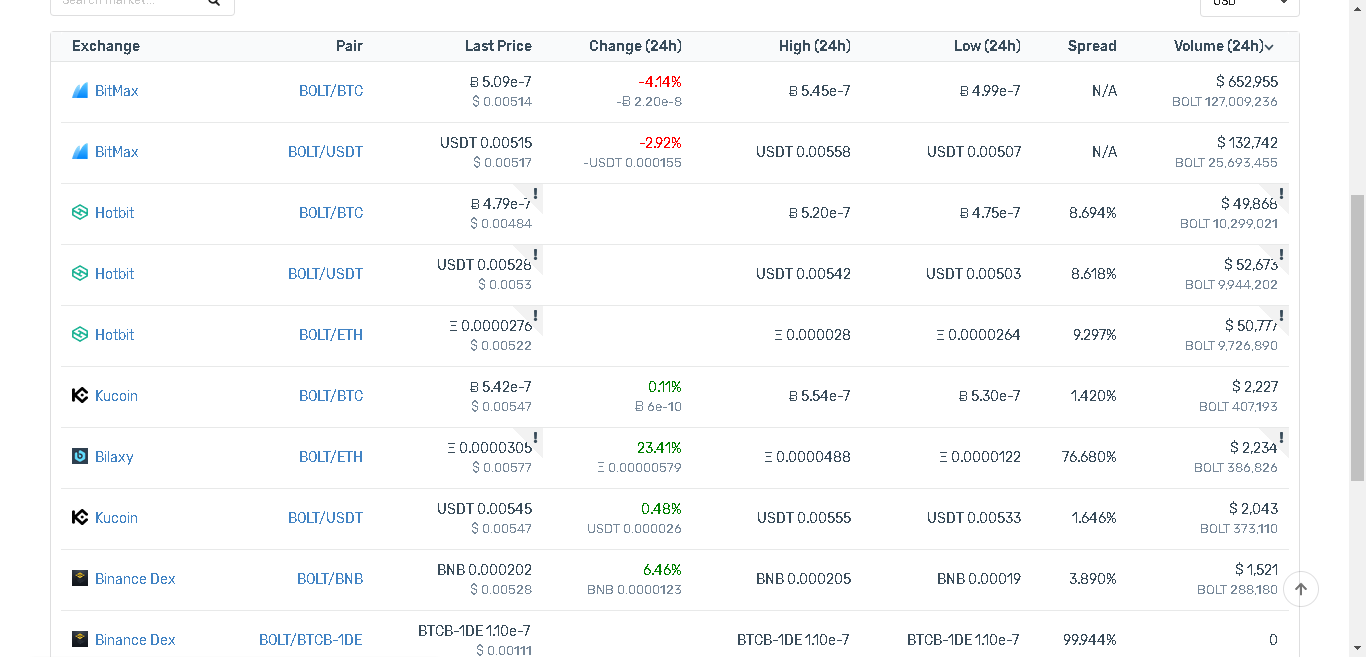
Task: Open BitMax BOLT/USDT pair link
Action: (x=325, y=152)
